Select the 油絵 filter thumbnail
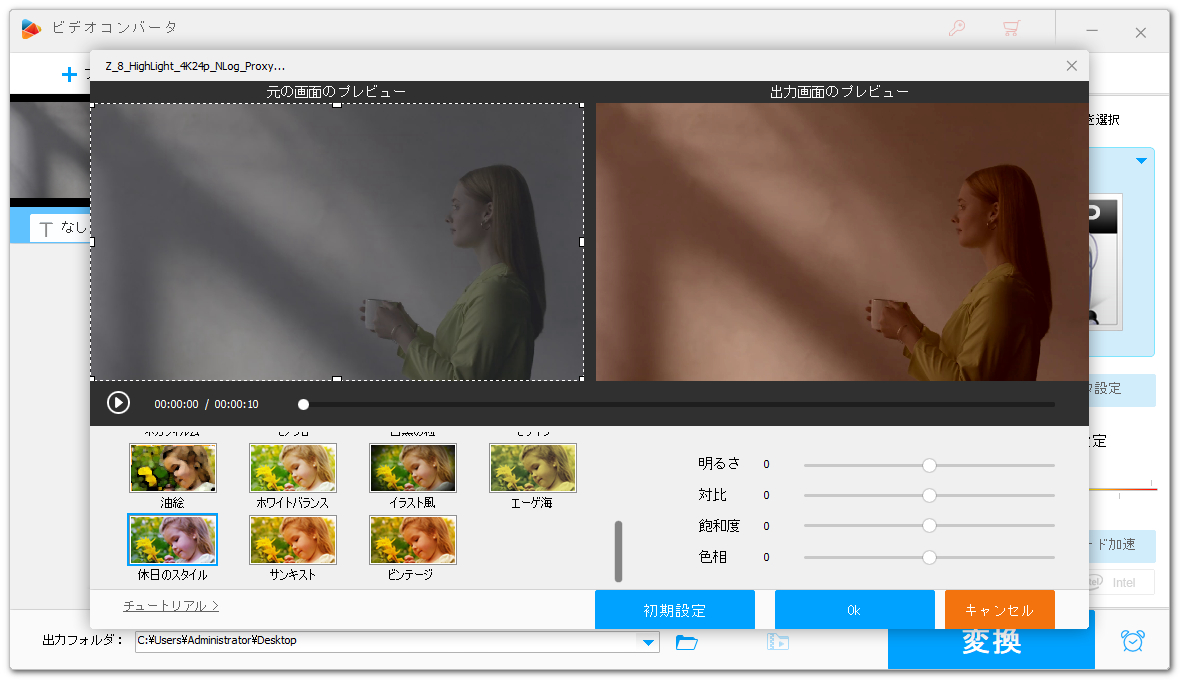1180x680 pixels. [173, 468]
